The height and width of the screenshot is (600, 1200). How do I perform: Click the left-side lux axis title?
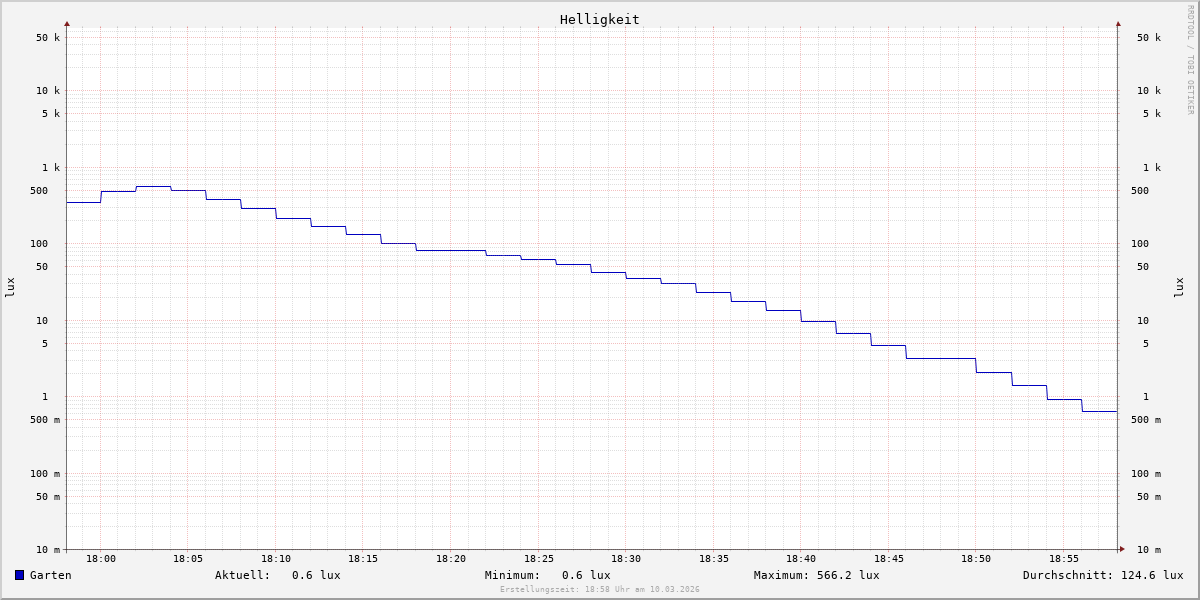coord(10,287)
